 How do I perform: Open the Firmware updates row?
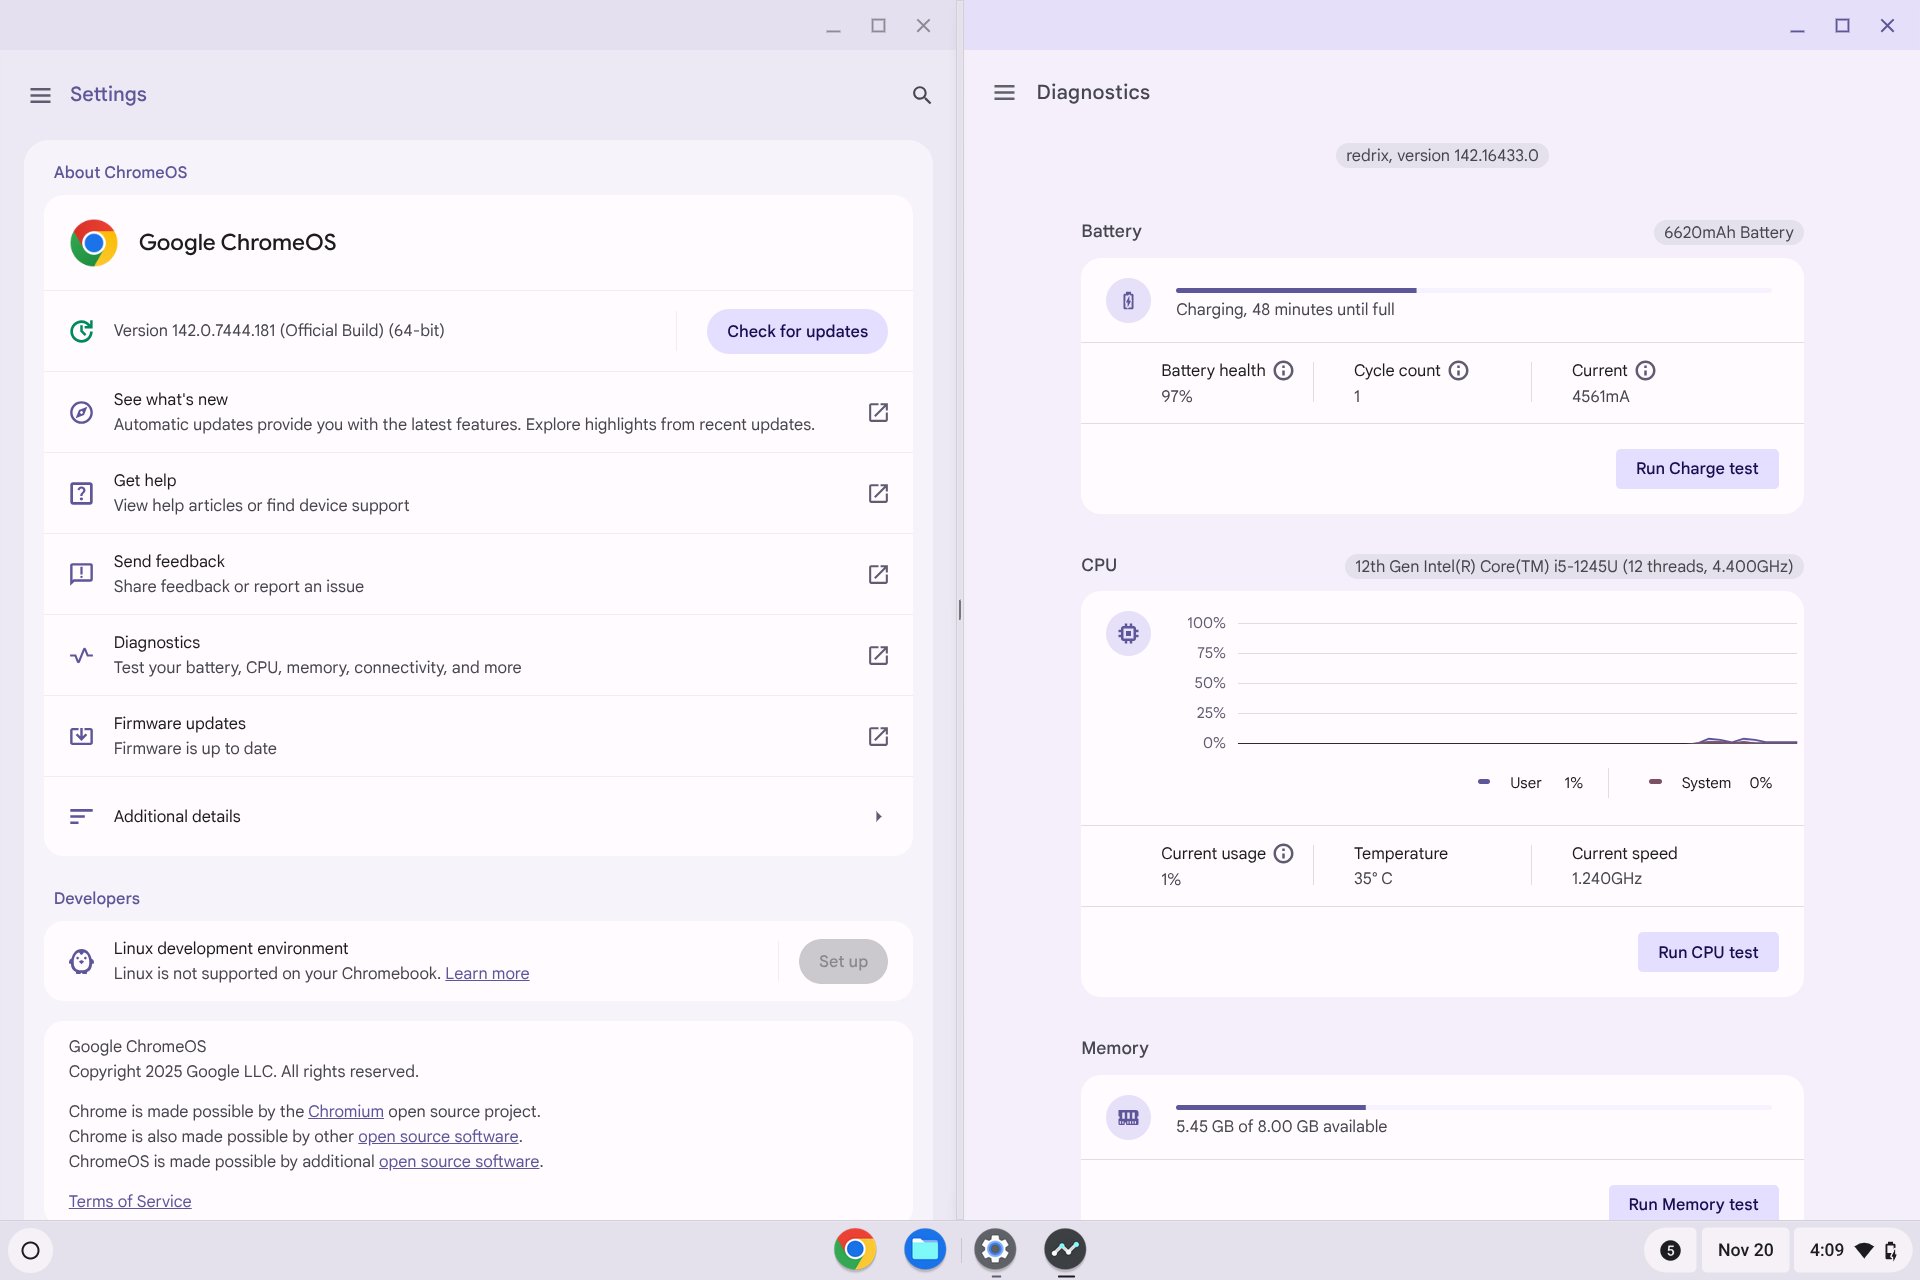point(478,736)
